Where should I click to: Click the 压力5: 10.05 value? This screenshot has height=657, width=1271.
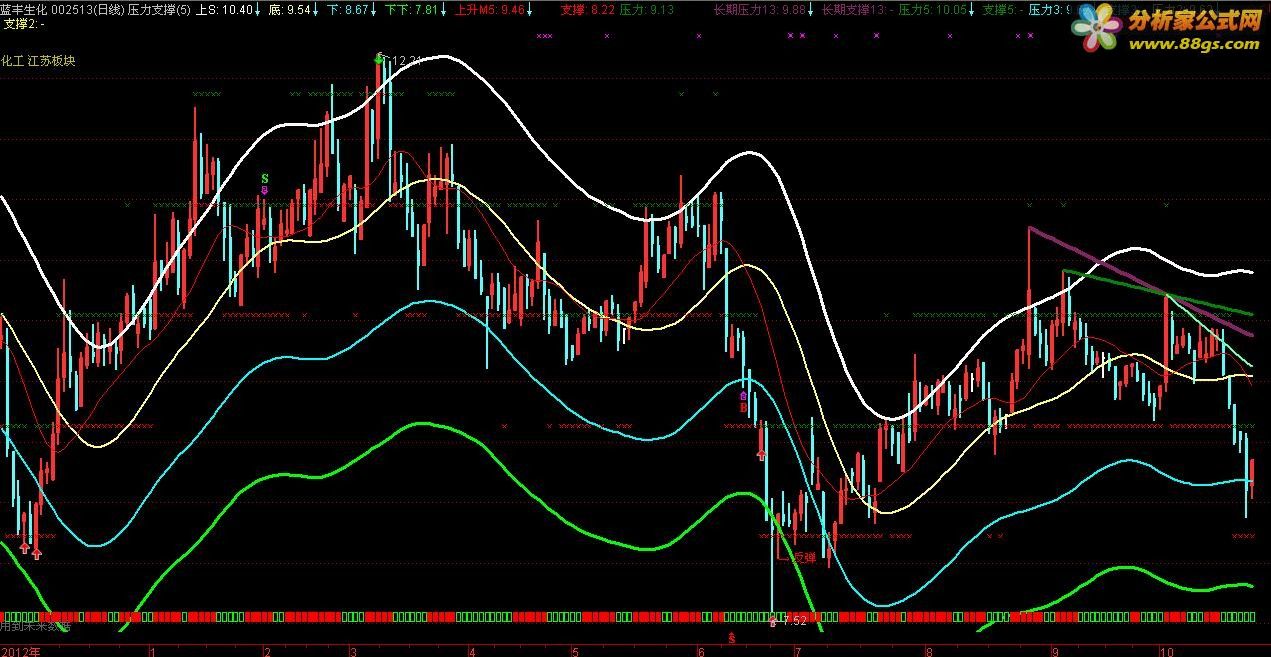(932, 9)
